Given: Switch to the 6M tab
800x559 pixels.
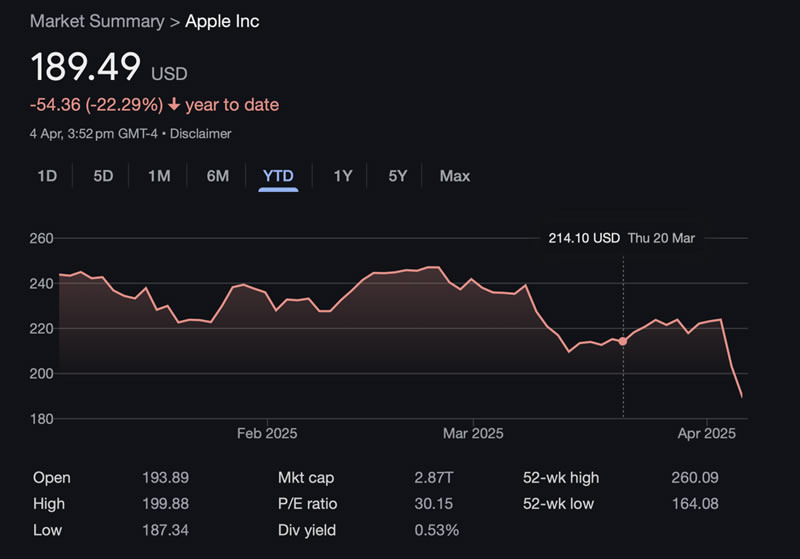Looking at the screenshot, I should (218, 176).
